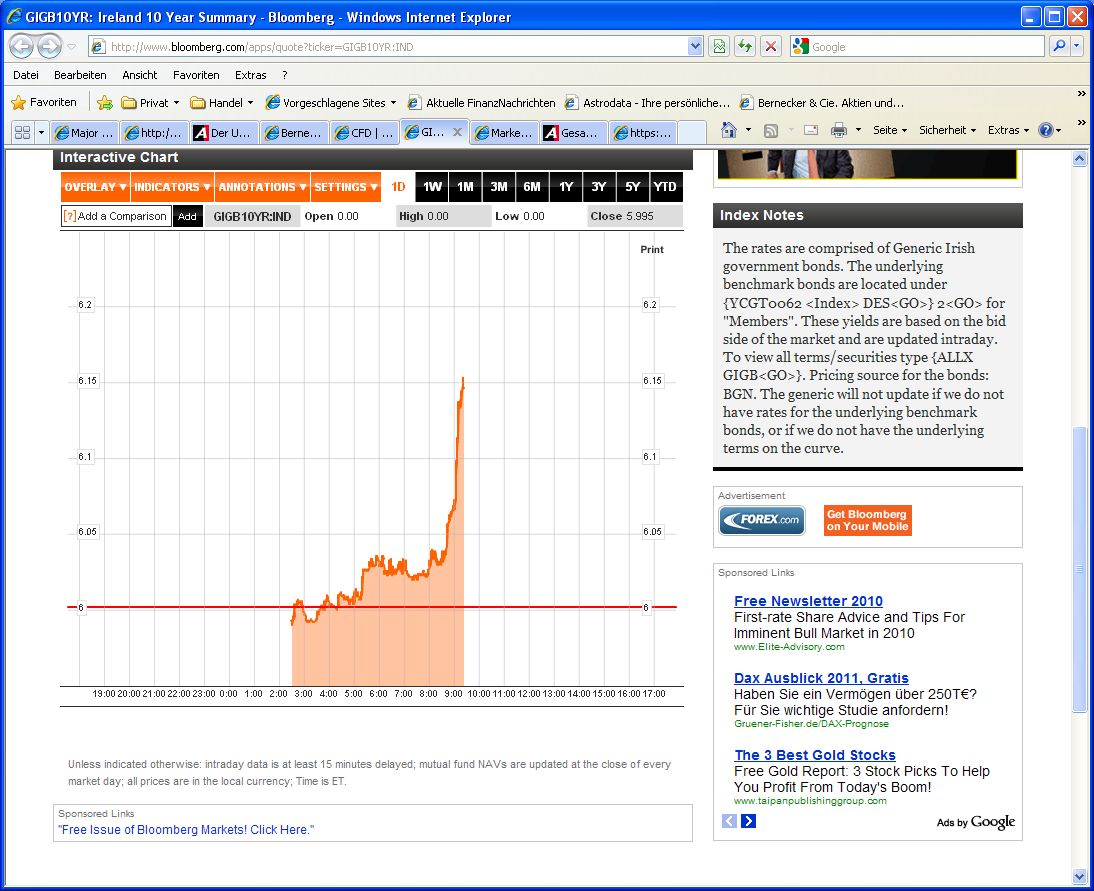The height and width of the screenshot is (891, 1094).
Task: Select the 1W chart range
Action: pyautogui.click(x=432, y=187)
